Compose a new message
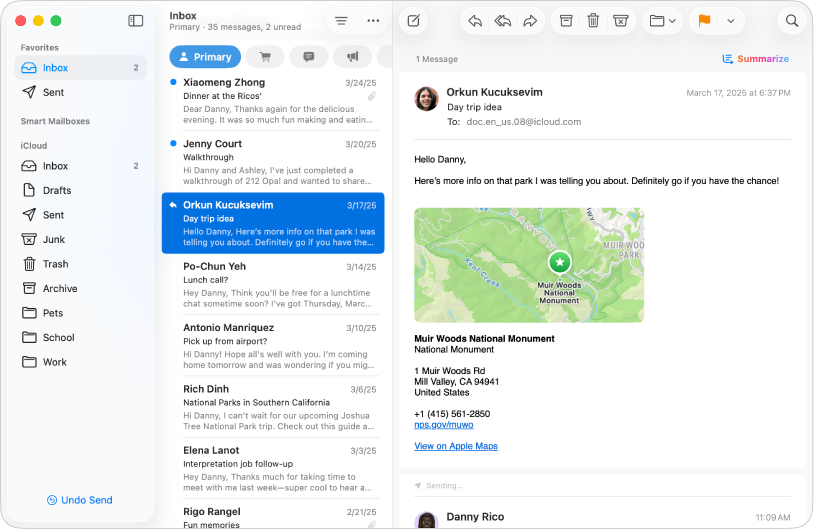814x532 pixels. (x=414, y=20)
